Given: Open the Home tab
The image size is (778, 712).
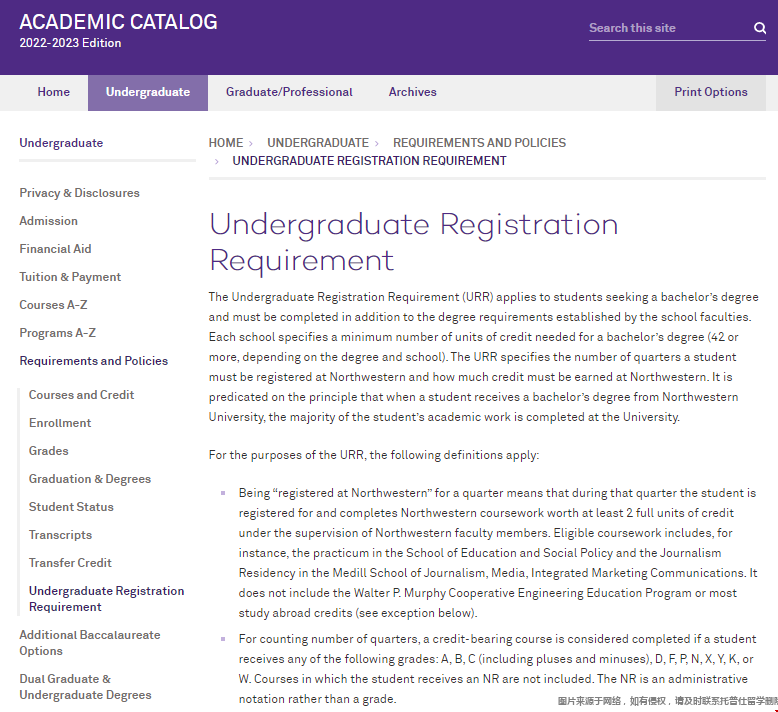Looking at the screenshot, I should [54, 92].
